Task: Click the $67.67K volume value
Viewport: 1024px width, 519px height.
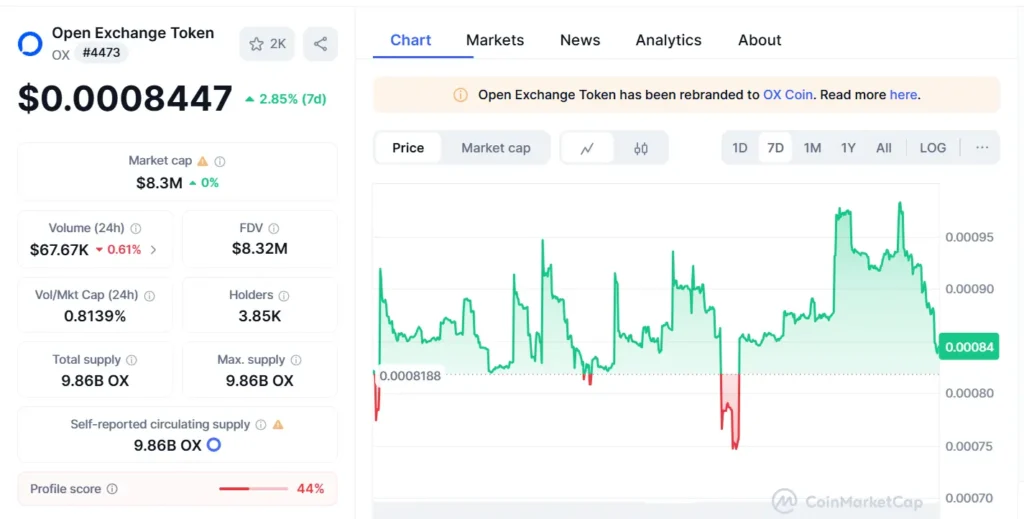Action: [59, 249]
